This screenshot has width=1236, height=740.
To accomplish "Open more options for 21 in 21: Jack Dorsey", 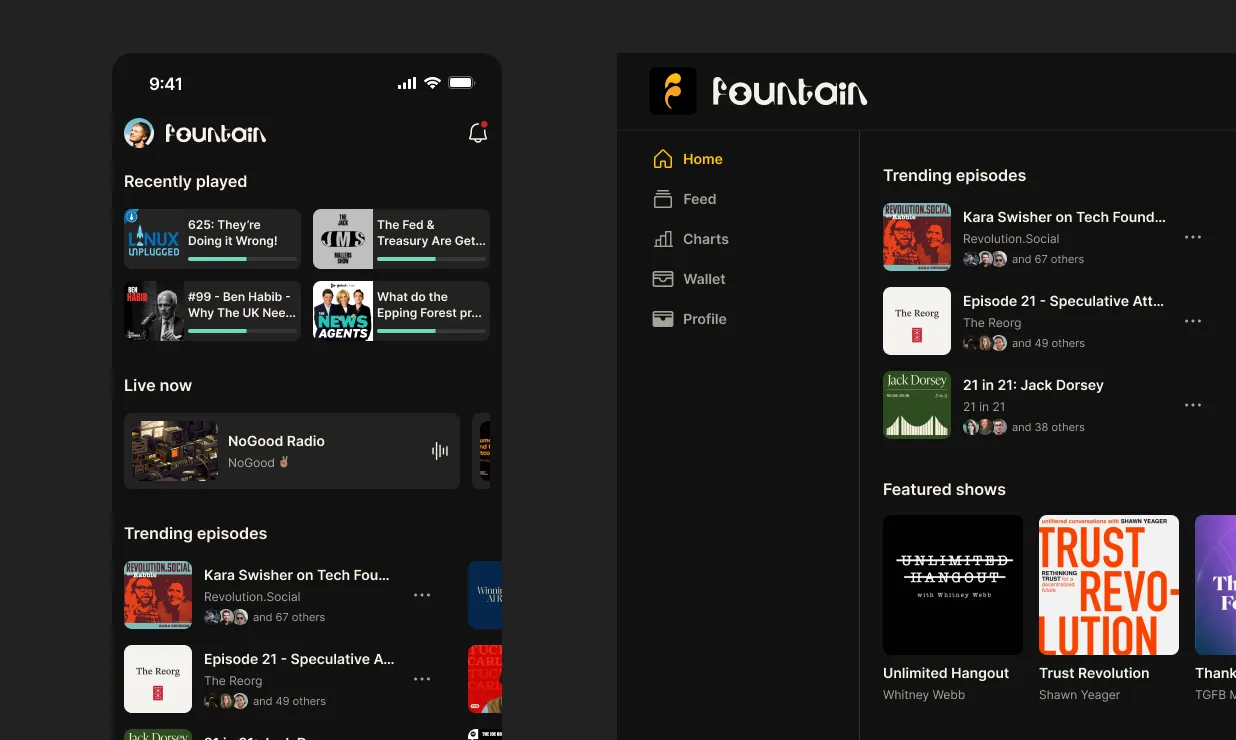I will [1192, 405].
